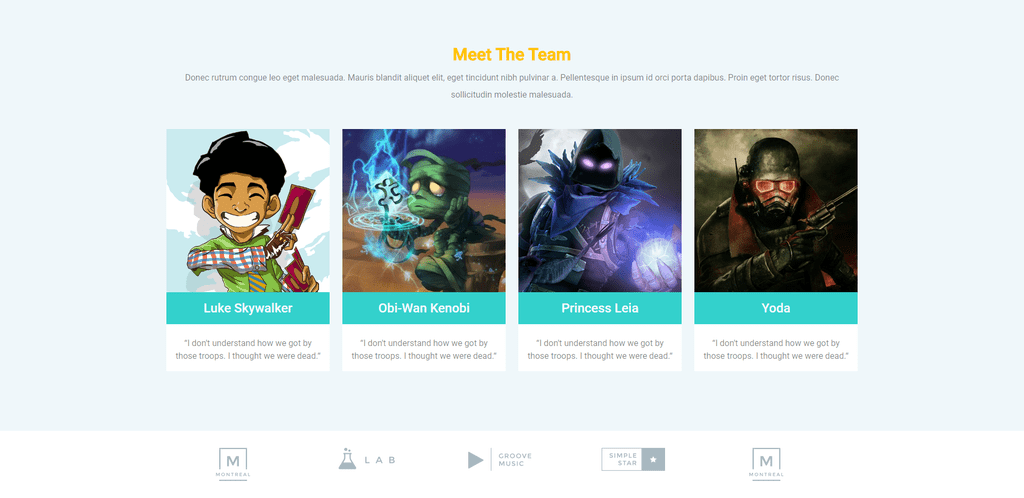Click the last Montreal logo on right
The image size is (1024, 498).
(x=766, y=464)
